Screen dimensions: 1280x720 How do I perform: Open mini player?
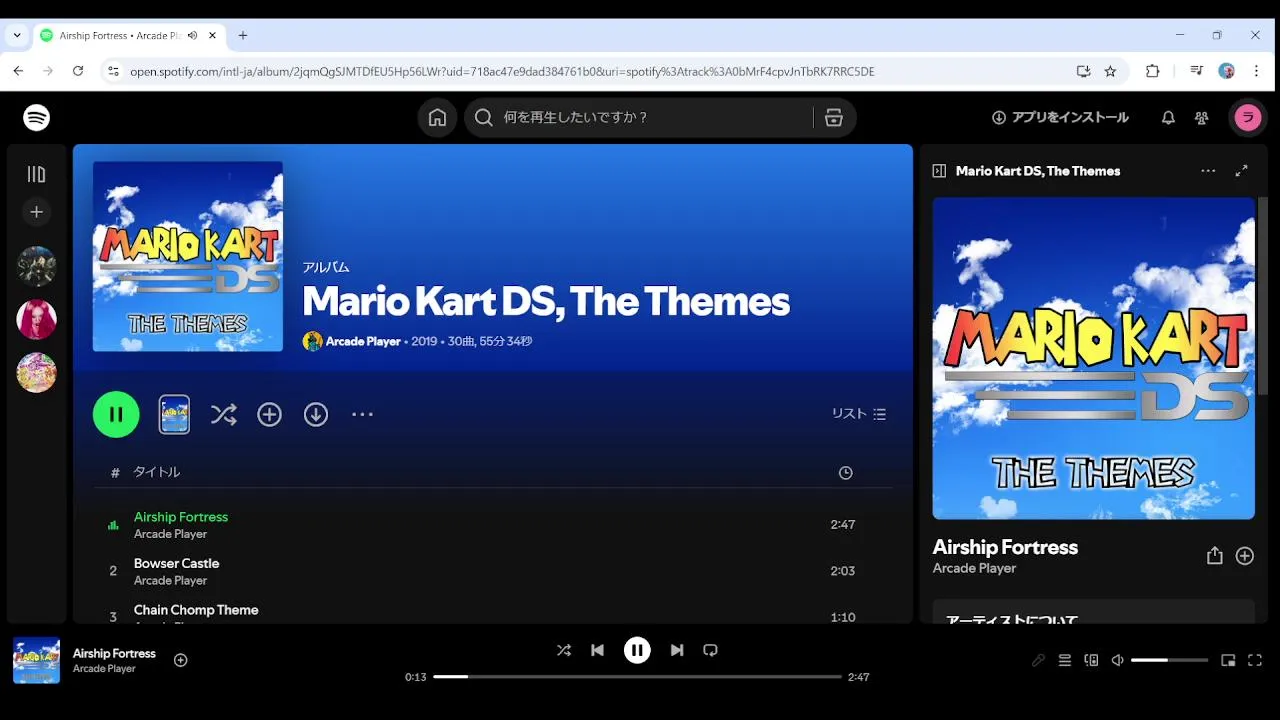(1228, 660)
